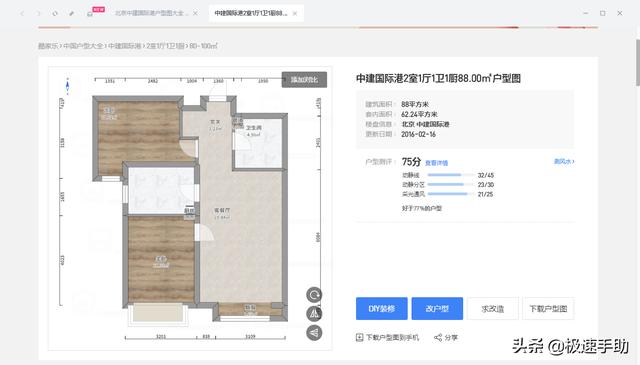The width and height of the screenshot is (640, 365).
Task: Click the 求改造 button
Action: click(x=493, y=308)
